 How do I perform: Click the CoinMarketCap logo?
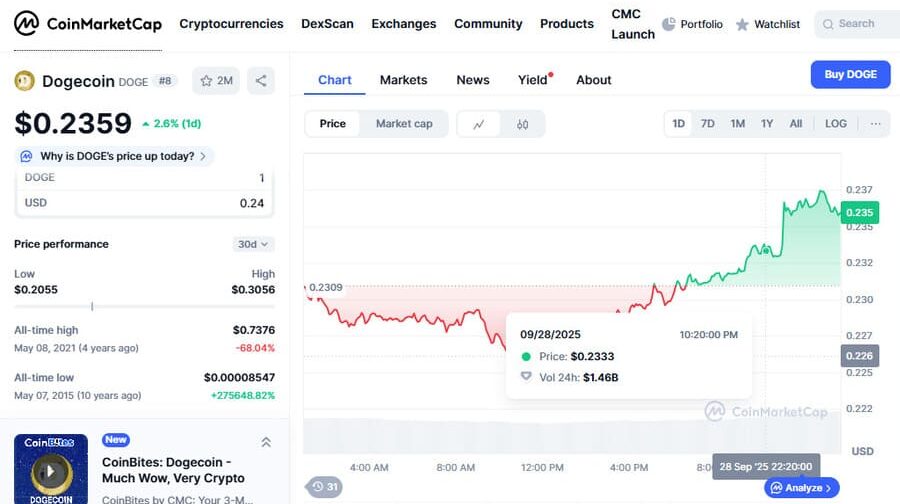tap(88, 24)
